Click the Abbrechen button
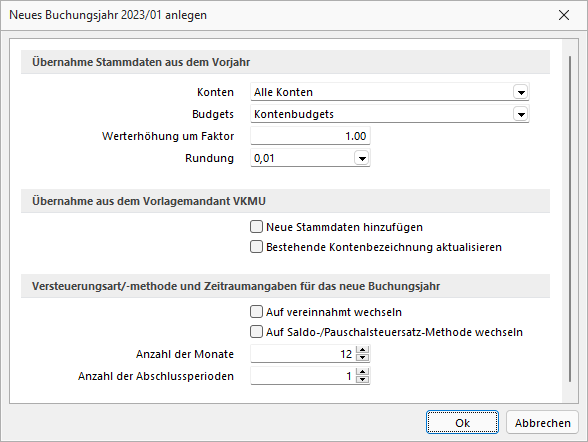The image size is (588, 442). point(542,423)
